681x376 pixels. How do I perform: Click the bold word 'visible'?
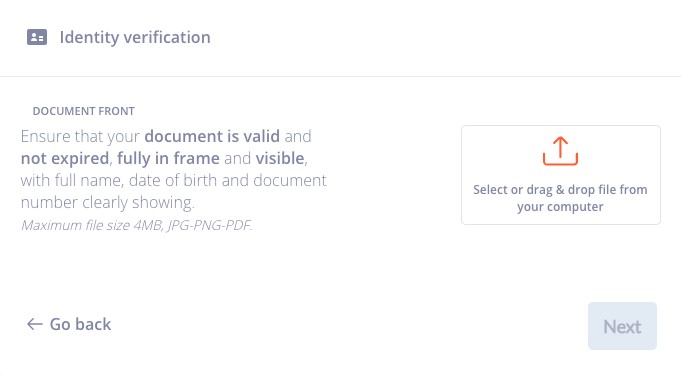point(280,158)
